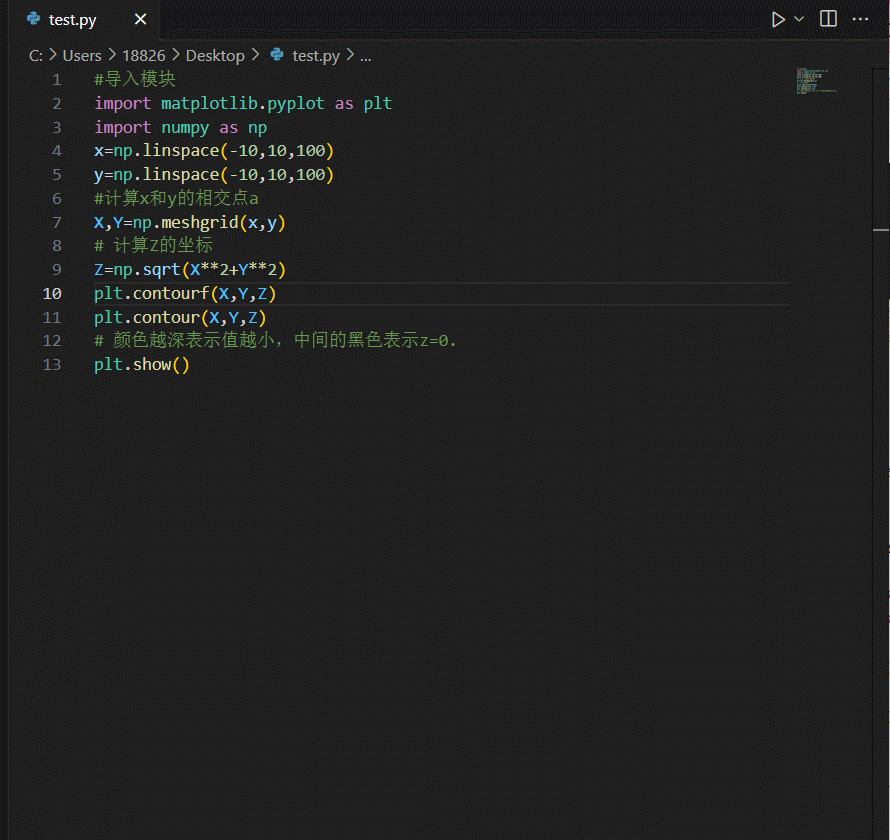Click line number 7 in the gutter
890x840 pixels.
tap(57, 222)
